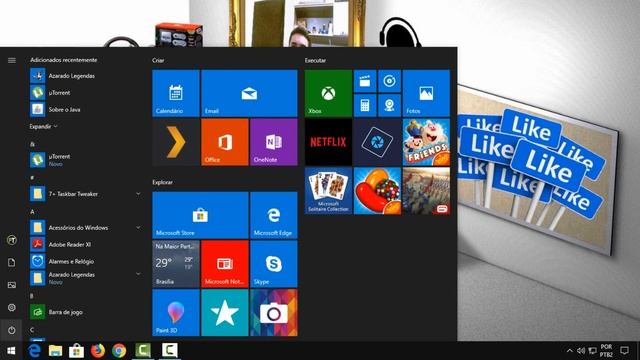Launch the Candy Crush Friends tile
This screenshot has width=640, height=360.
(426, 142)
